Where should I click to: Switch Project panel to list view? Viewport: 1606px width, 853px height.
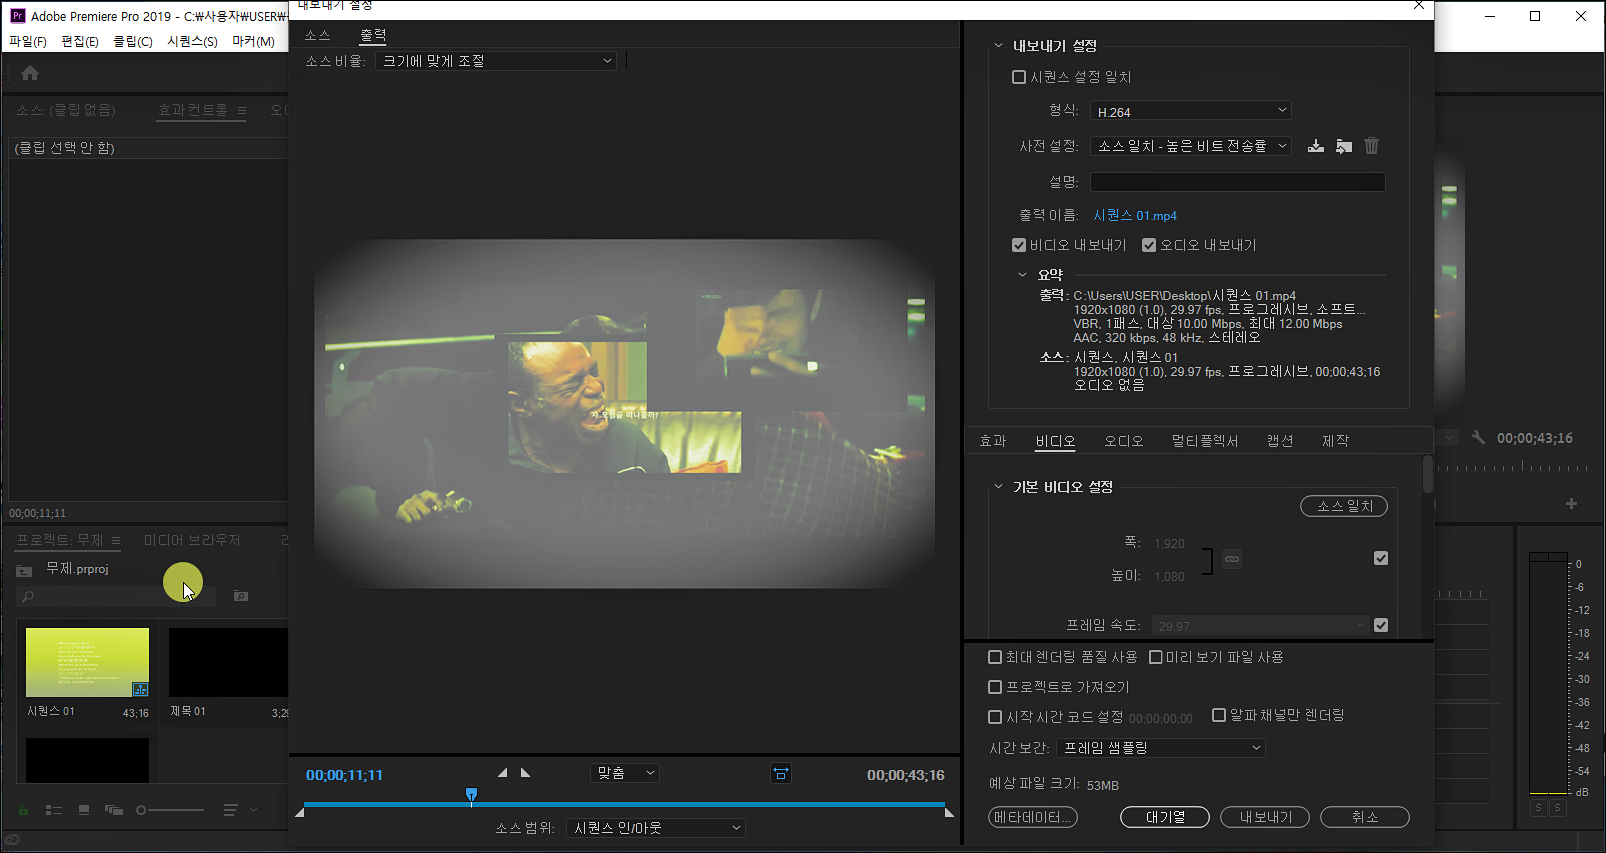[54, 810]
